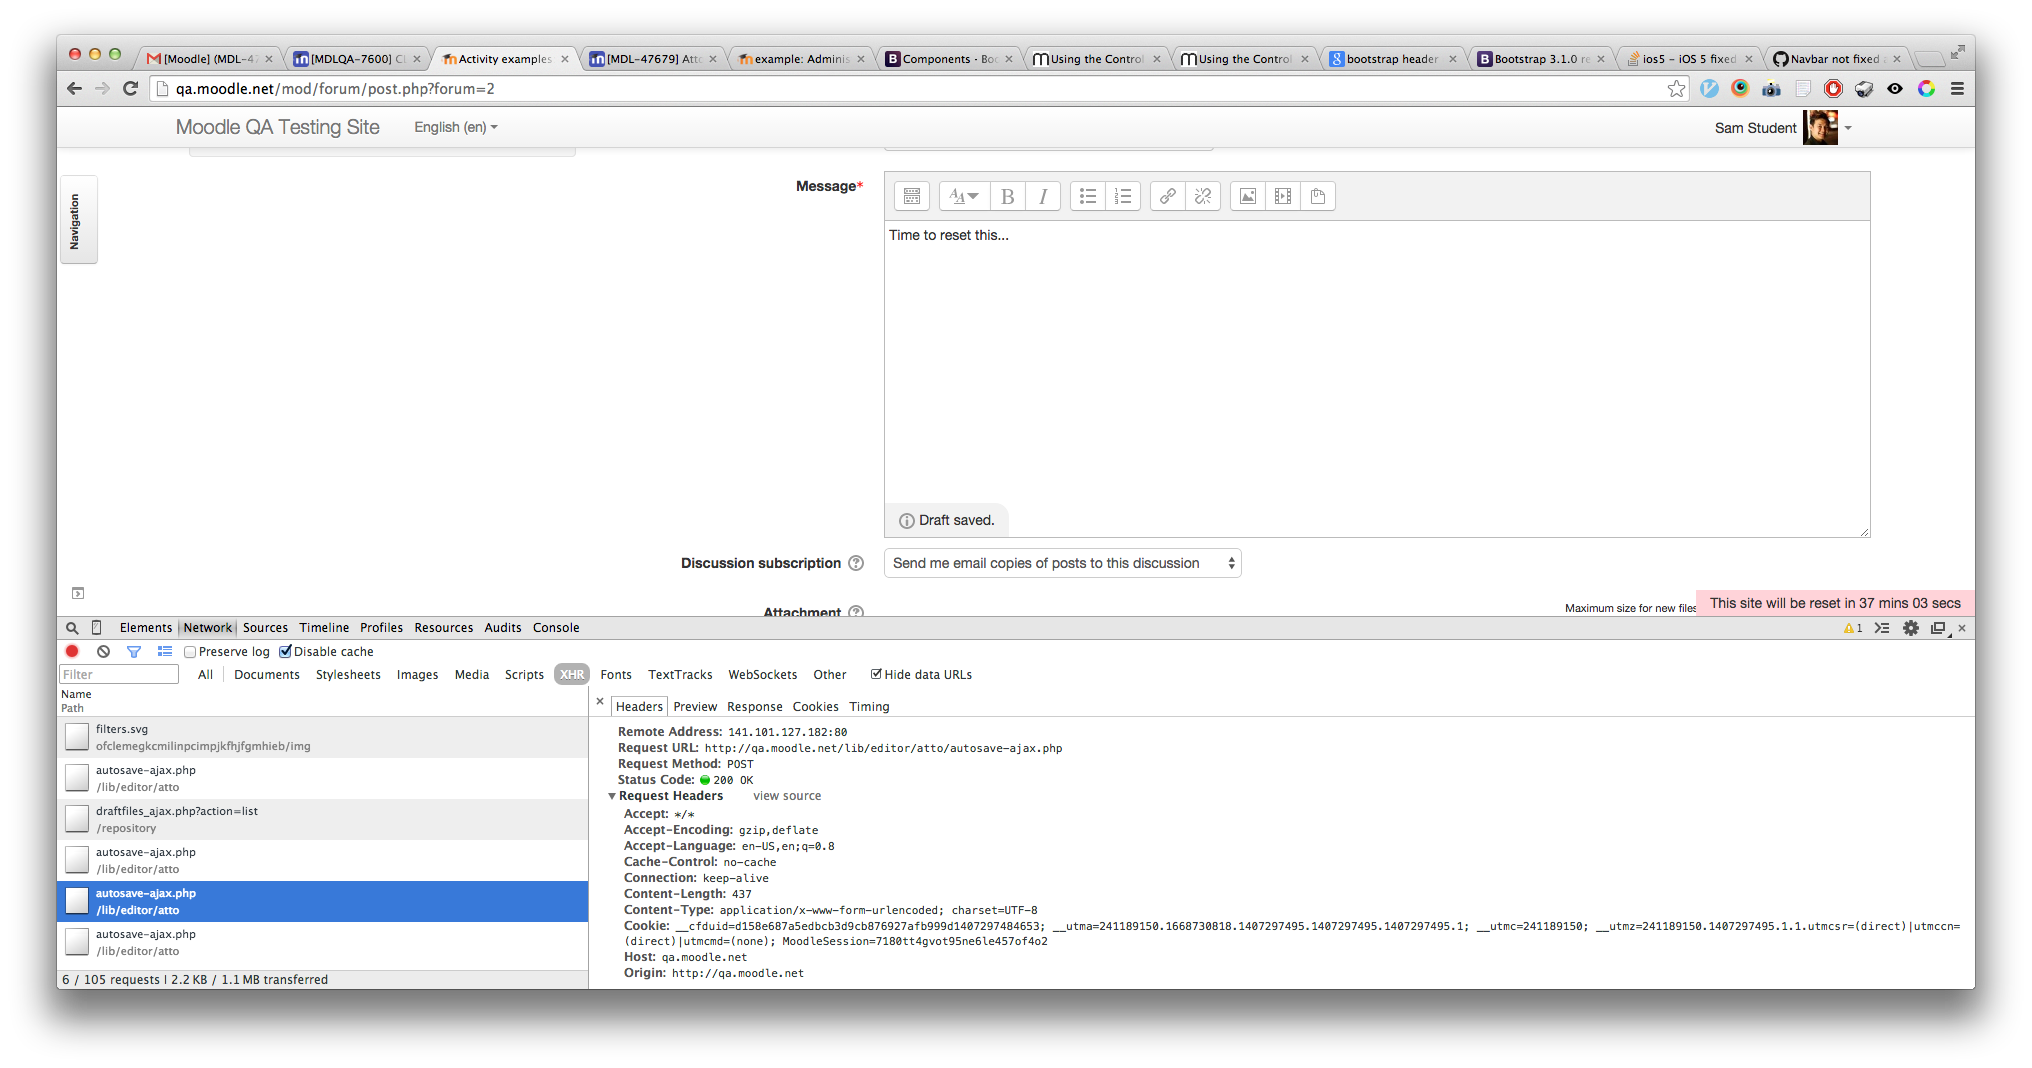Select the All network filter
This screenshot has height=1068, width=2032.
coord(205,675)
